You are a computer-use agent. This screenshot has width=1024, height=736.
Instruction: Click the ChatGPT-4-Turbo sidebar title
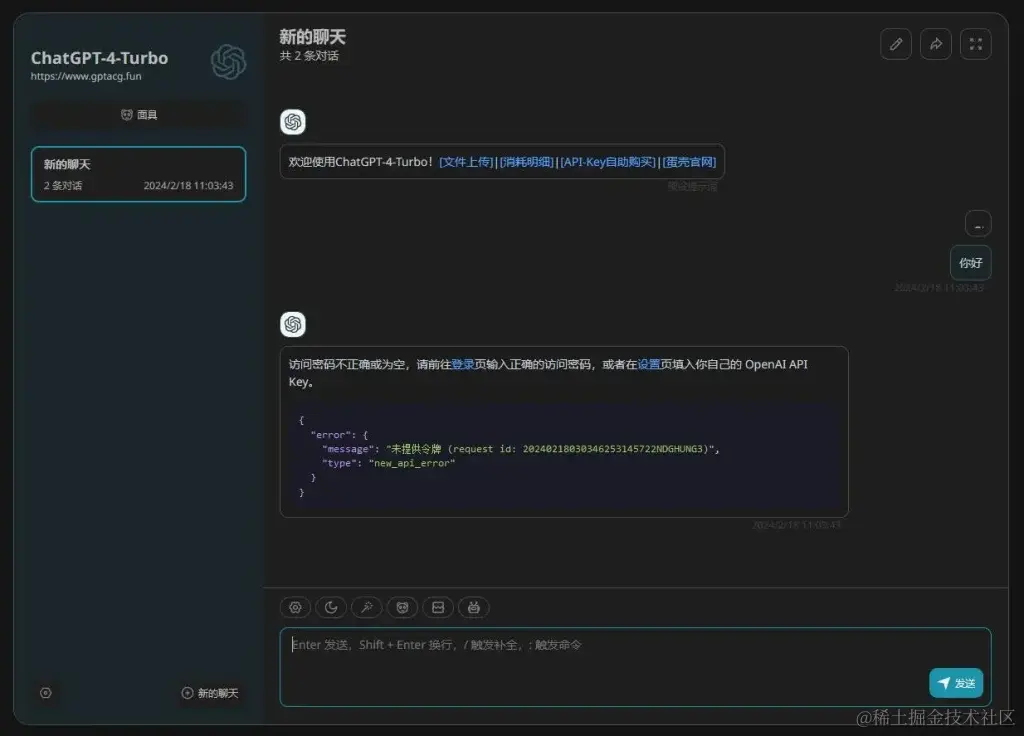99,58
